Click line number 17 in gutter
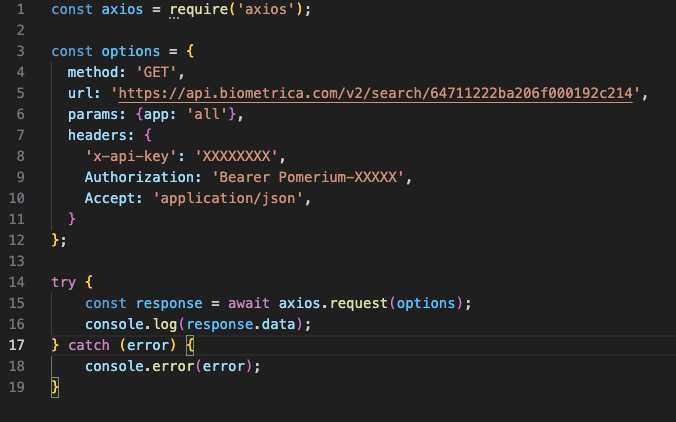Screen dimensions: 676x422 pyautogui.click(x=16, y=345)
